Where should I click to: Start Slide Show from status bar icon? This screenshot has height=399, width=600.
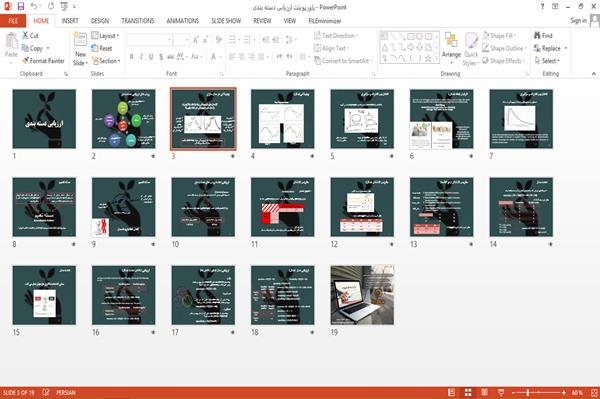click(501, 392)
